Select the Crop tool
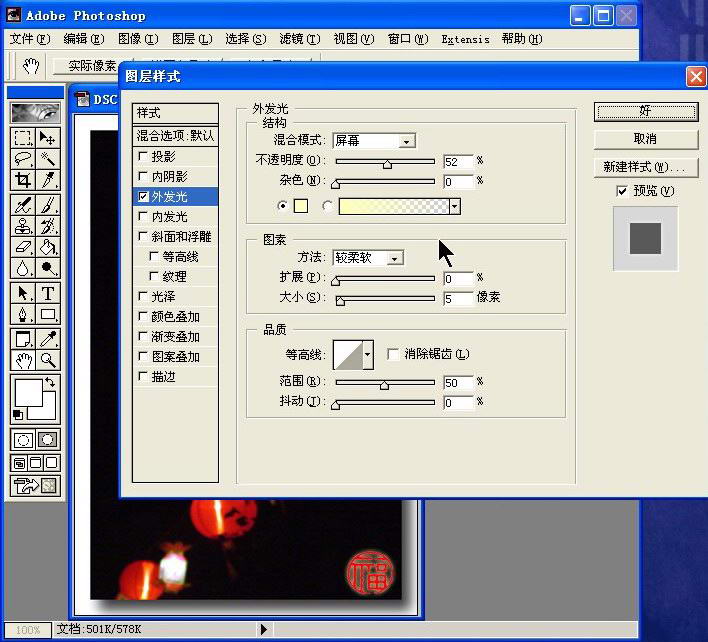 pos(23,181)
